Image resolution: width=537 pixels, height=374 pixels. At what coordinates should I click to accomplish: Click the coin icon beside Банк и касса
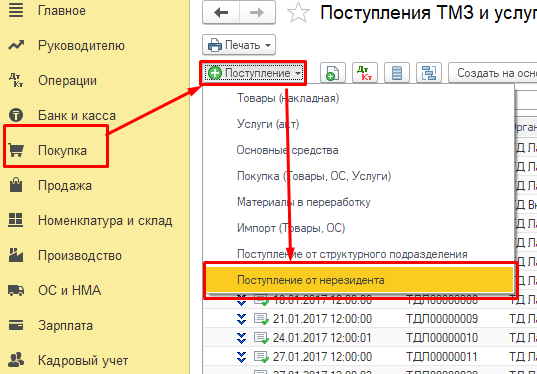(x=16, y=115)
